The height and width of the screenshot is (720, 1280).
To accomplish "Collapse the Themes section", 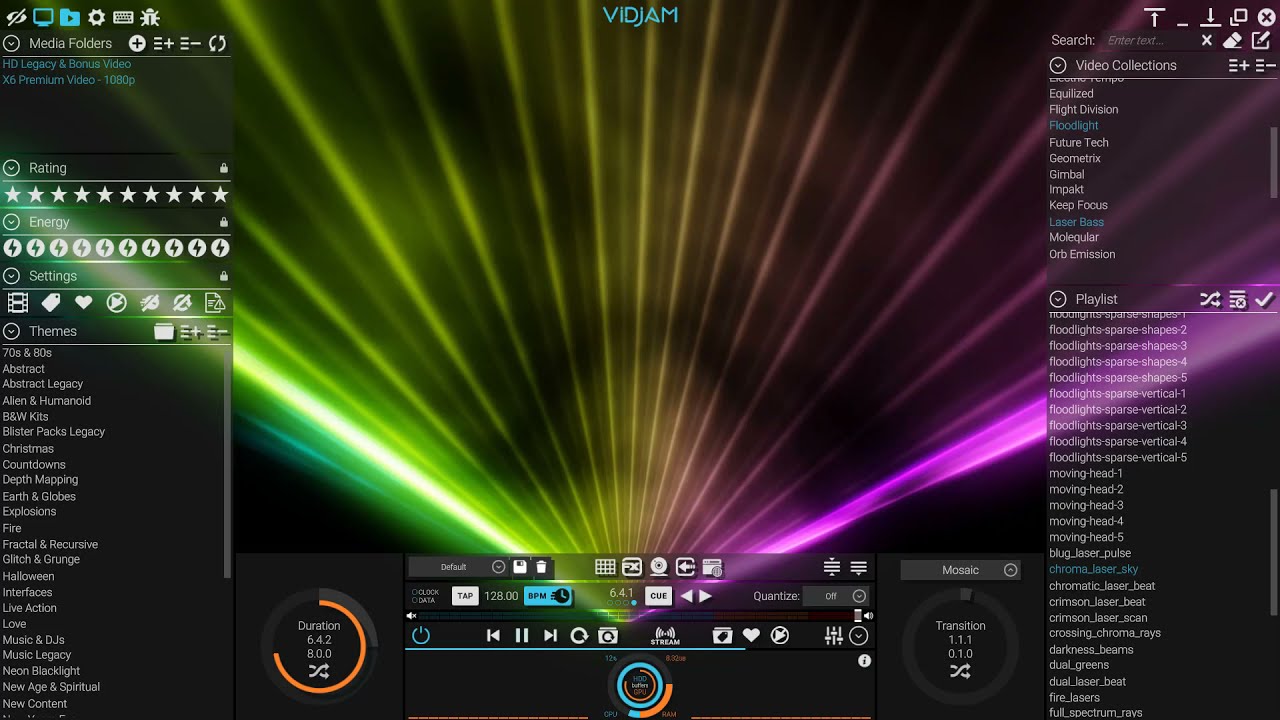I will (x=12, y=331).
